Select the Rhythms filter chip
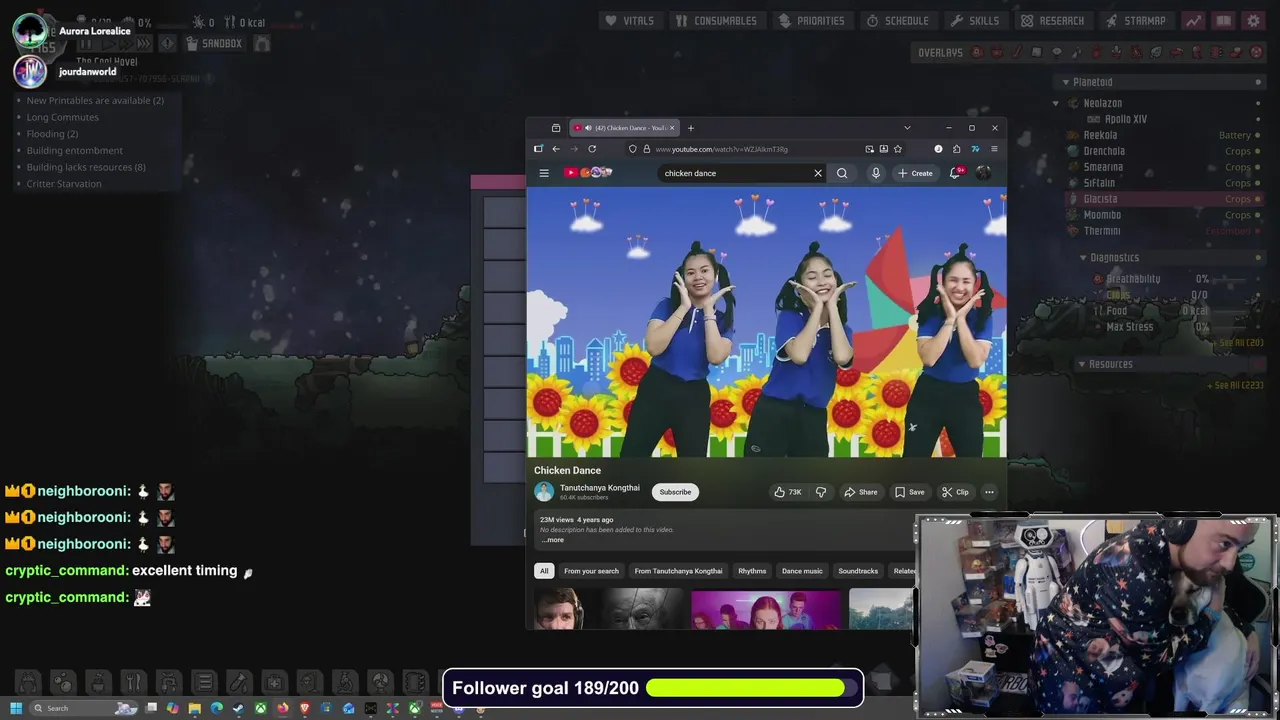 [x=752, y=571]
